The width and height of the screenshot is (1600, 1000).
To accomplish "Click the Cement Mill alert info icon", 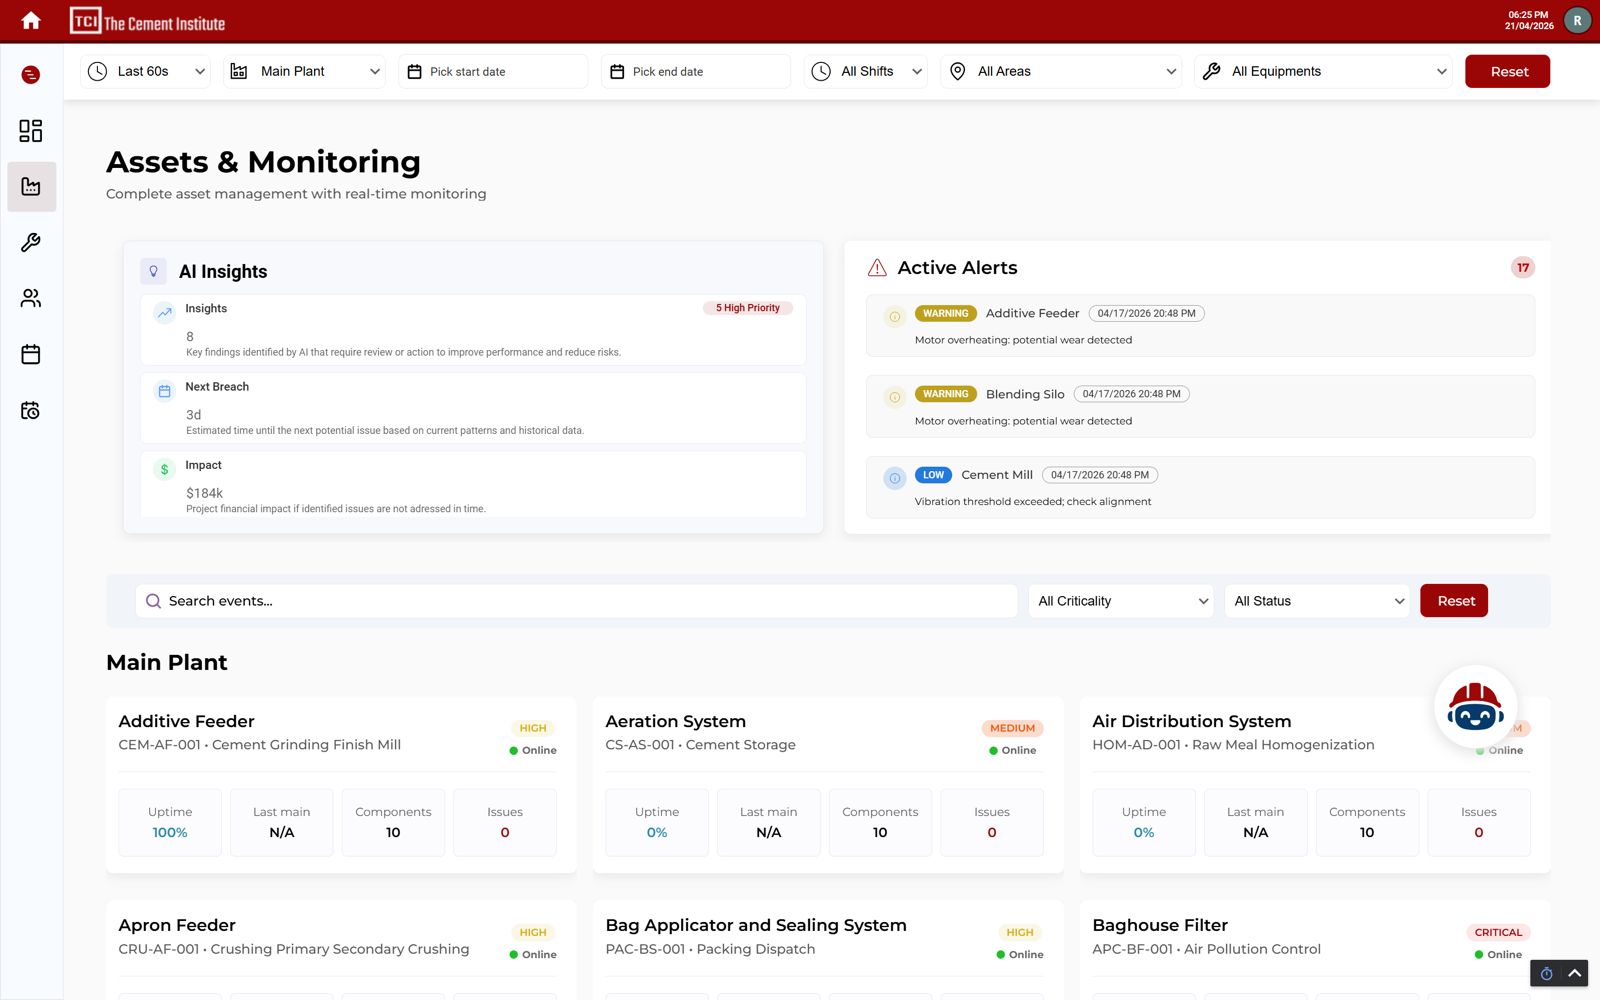I will pyautogui.click(x=895, y=478).
